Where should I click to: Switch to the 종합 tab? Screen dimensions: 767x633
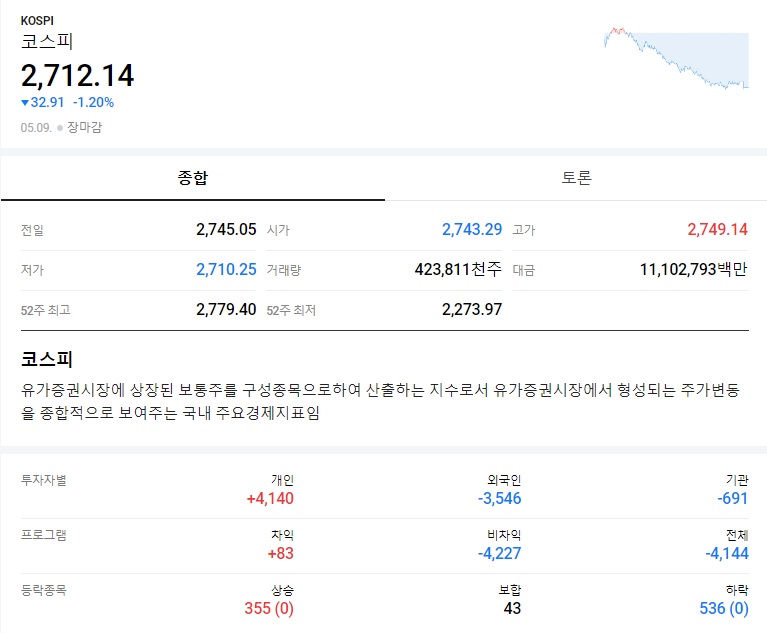[193, 178]
